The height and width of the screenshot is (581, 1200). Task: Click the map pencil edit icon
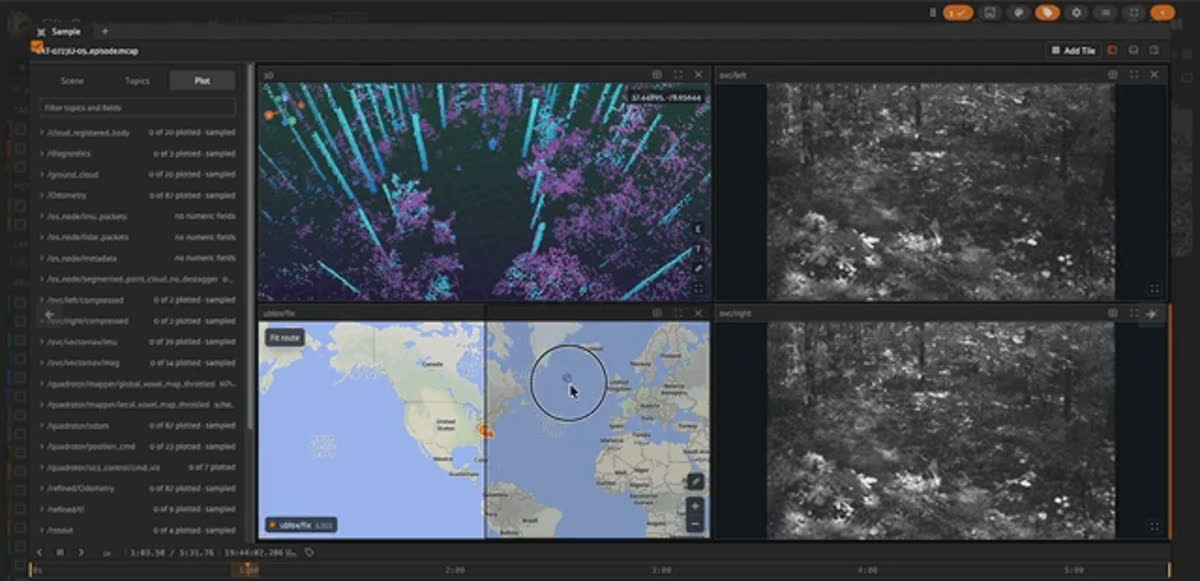pyautogui.click(x=695, y=482)
